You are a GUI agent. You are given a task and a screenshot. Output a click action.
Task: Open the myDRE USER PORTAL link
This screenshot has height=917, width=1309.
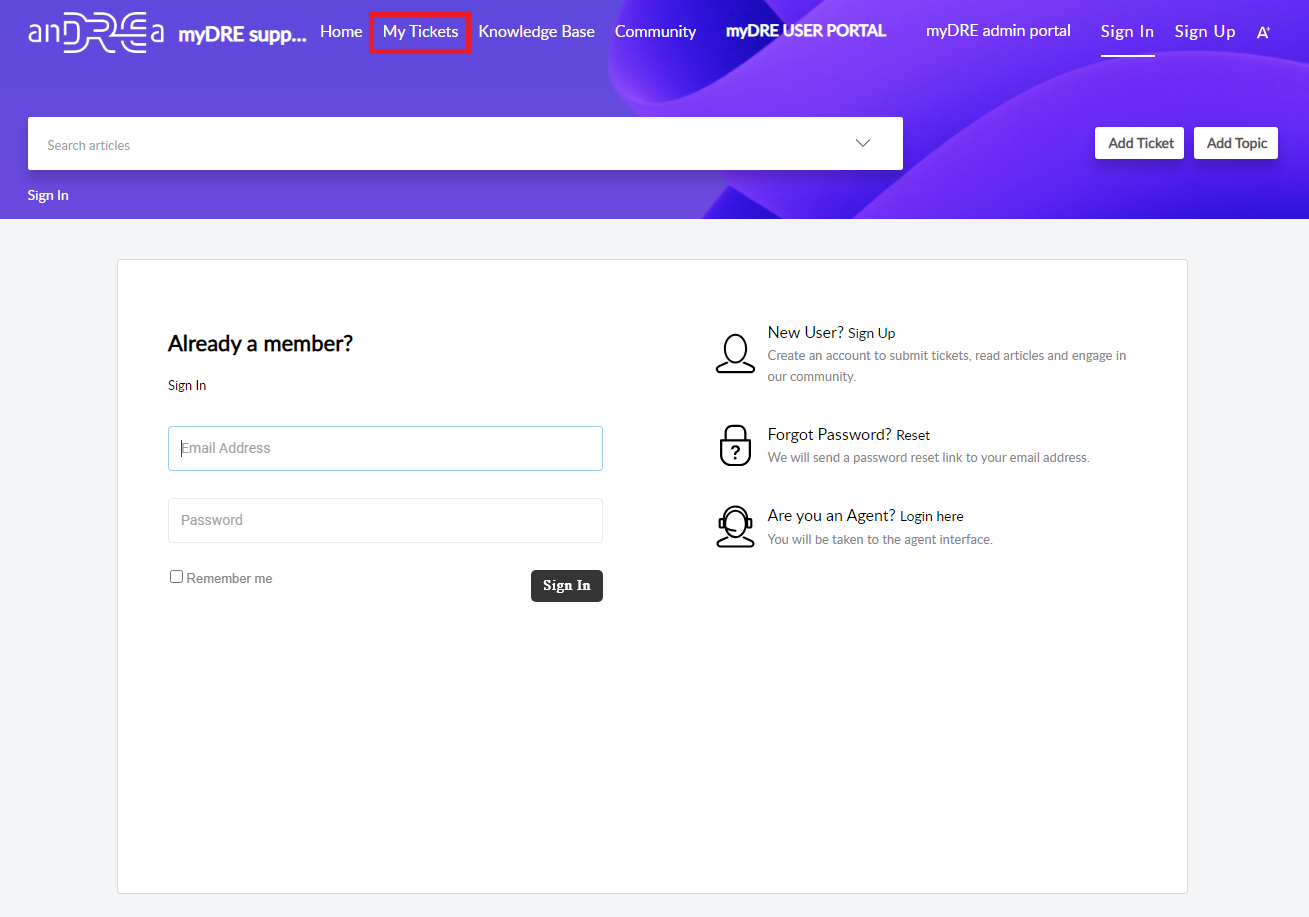(x=806, y=31)
